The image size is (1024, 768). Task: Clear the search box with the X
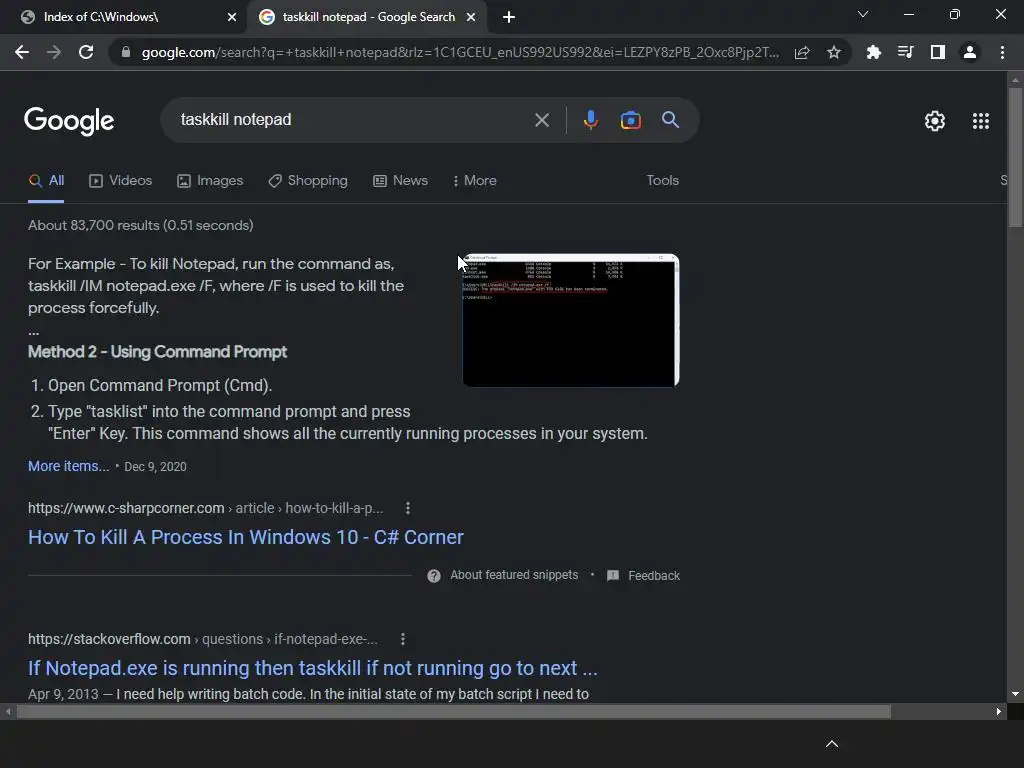click(x=542, y=120)
